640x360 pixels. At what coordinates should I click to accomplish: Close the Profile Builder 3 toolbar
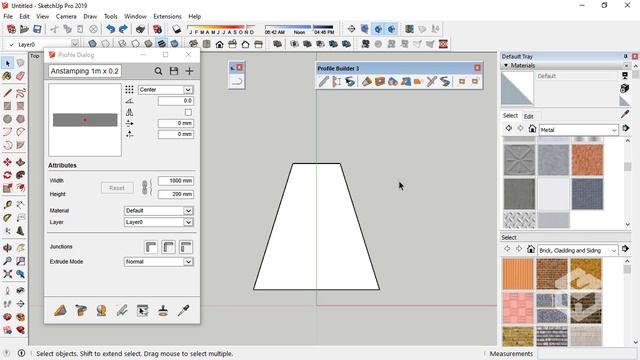pos(477,68)
